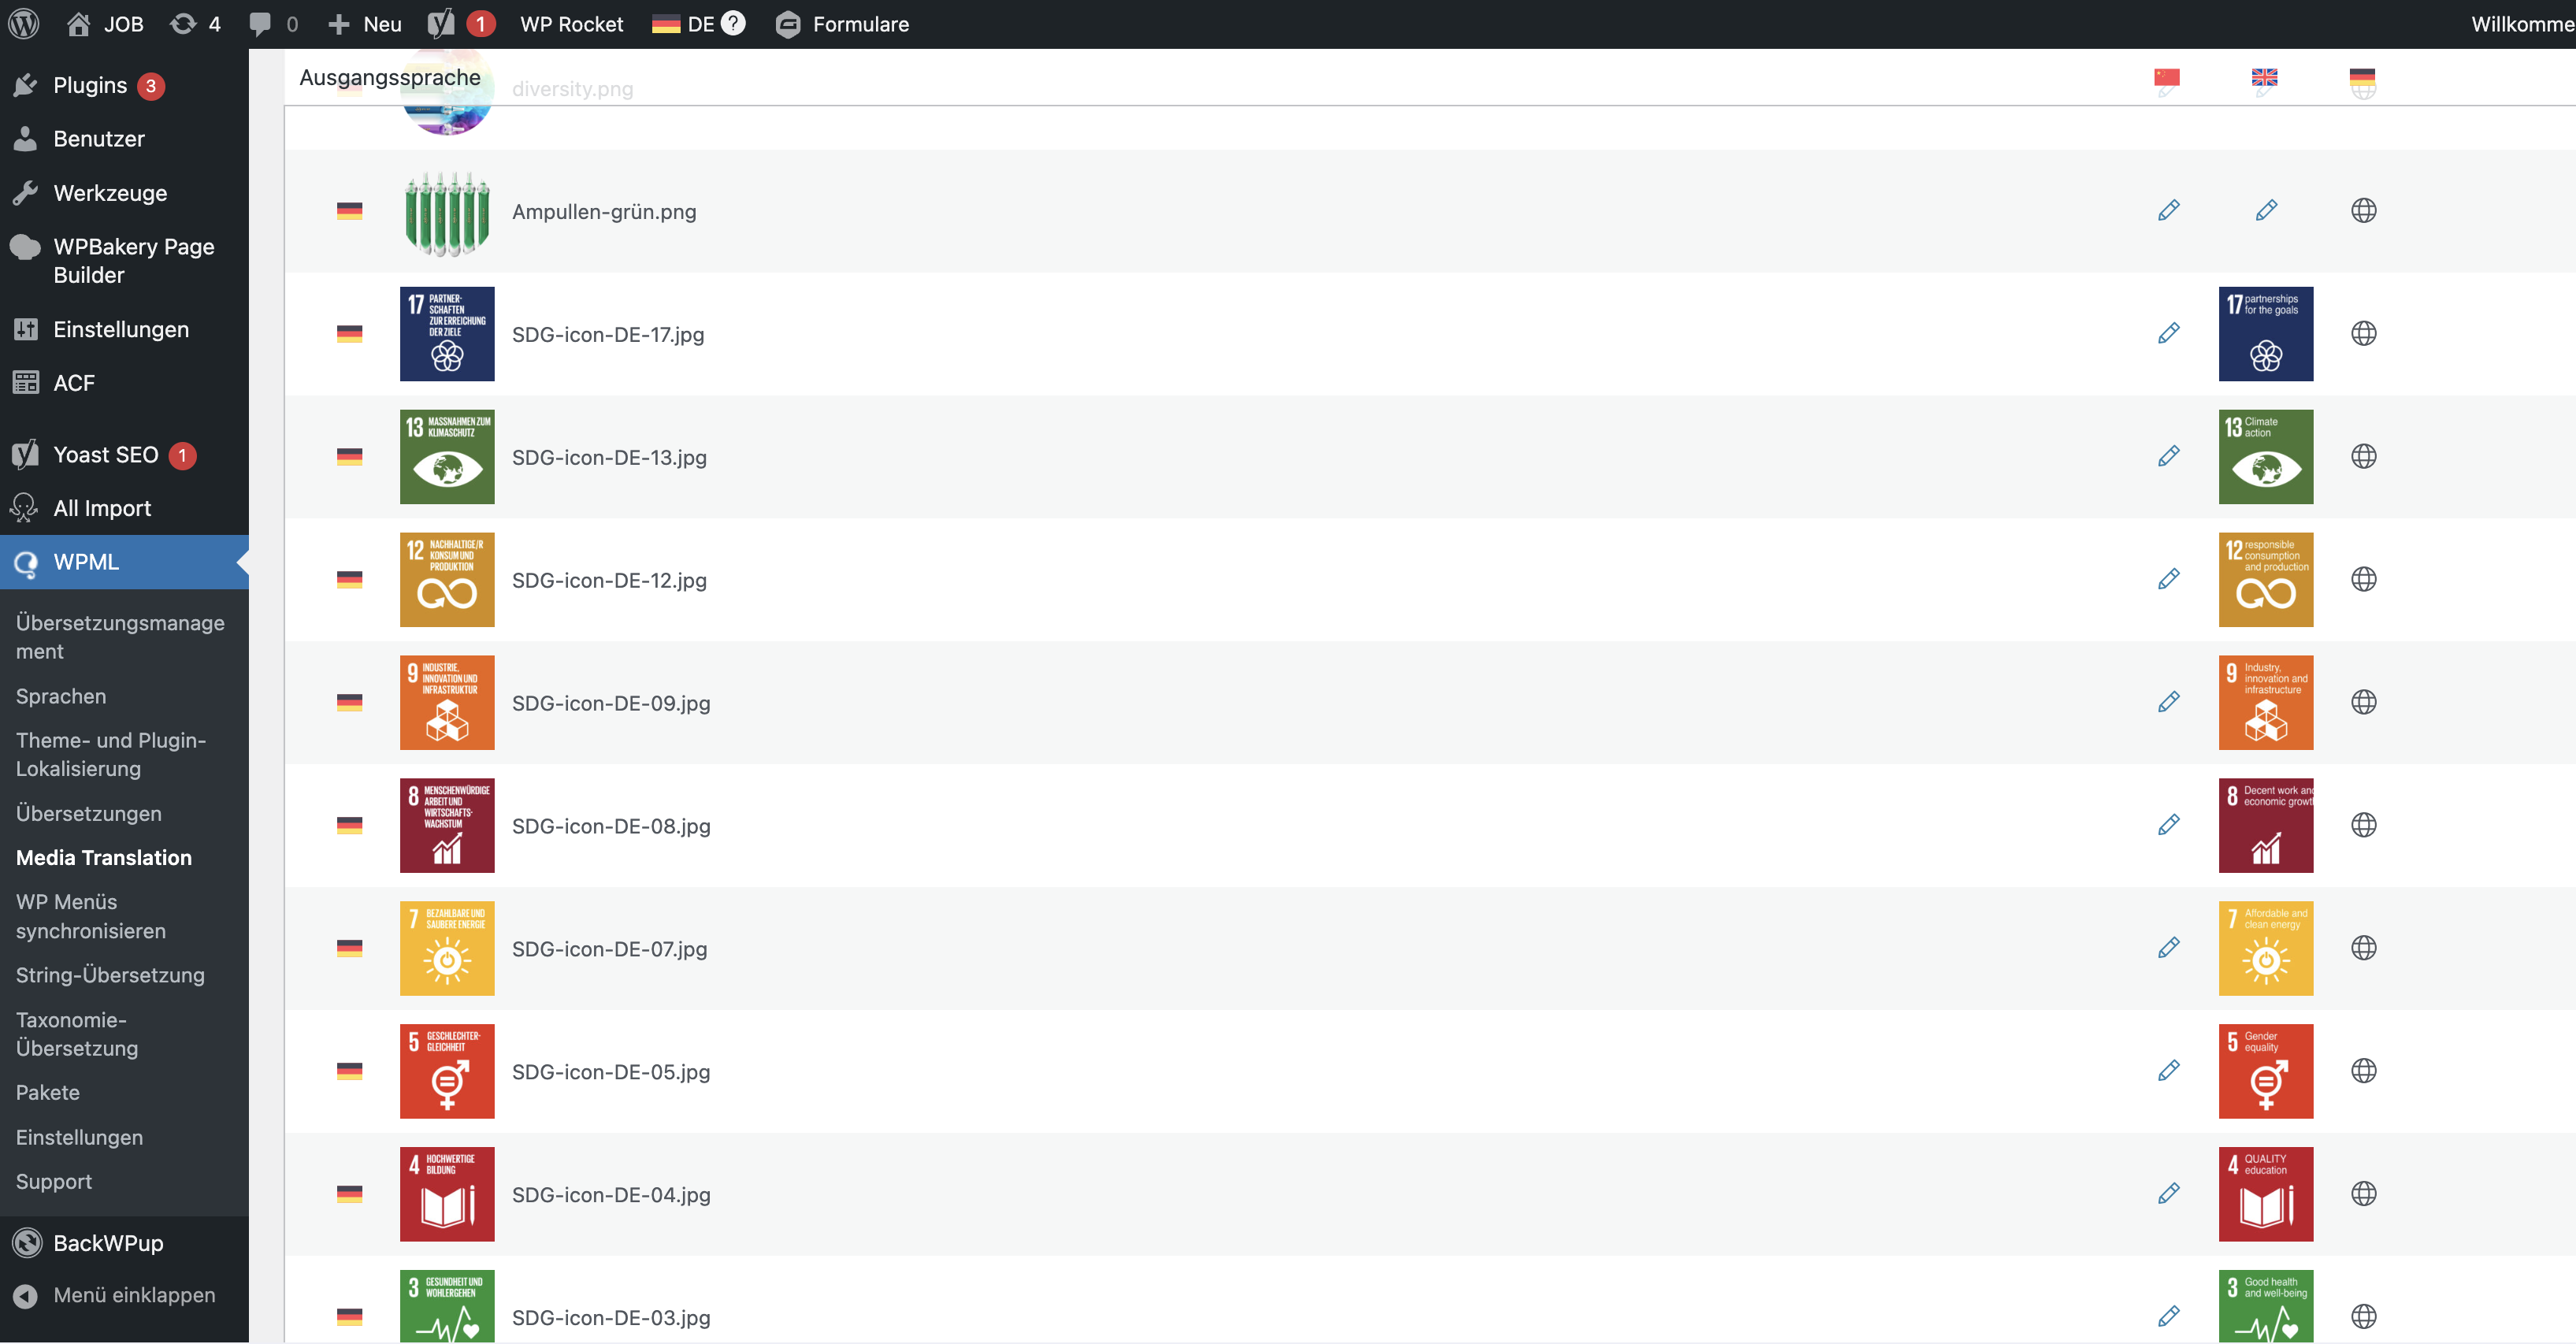The height and width of the screenshot is (1344, 2576).
Task: Click globe icon in SDG-icon-DE-17.jpg row
Action: (2363, 333)
